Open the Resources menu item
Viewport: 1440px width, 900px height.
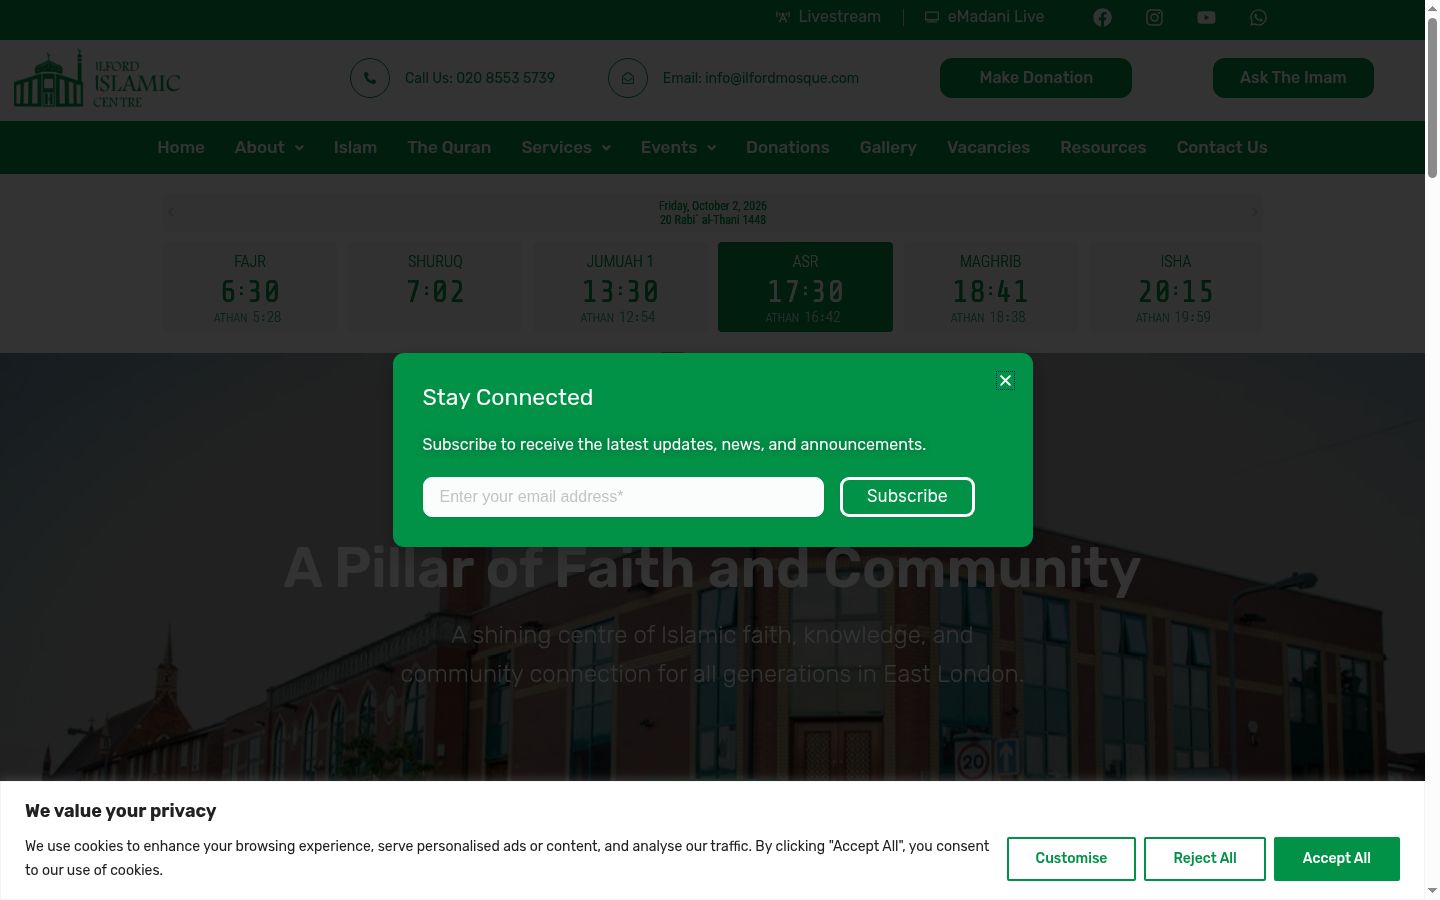coord(1103,148)
